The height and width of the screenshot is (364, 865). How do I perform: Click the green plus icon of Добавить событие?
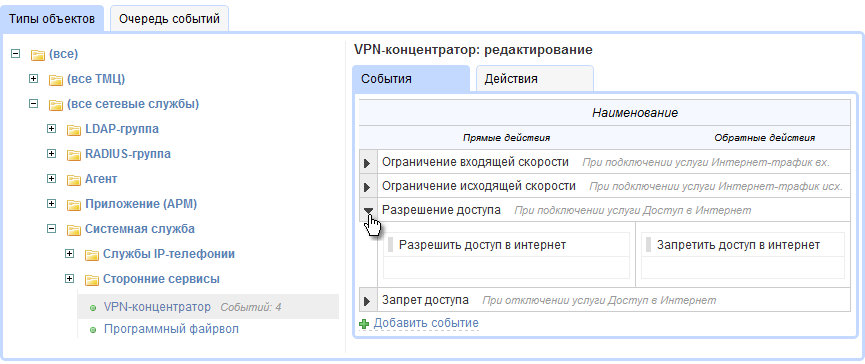(364, 324)
